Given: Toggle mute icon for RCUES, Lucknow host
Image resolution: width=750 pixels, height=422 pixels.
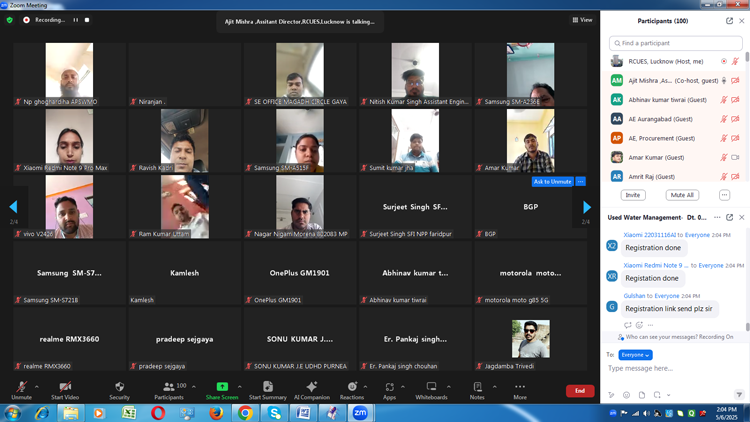Looking at the screenshot, I should tap(735, 61).
